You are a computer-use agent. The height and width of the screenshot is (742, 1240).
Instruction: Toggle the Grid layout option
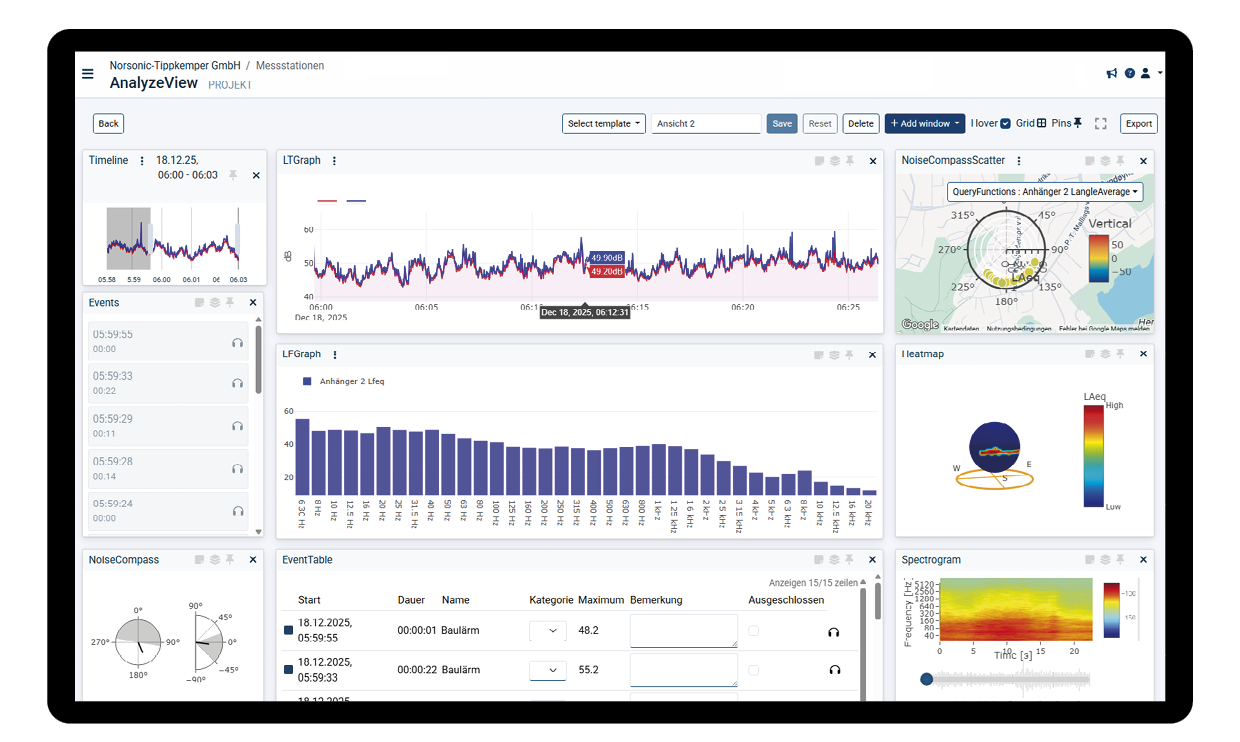click(x=1041, y=124)
